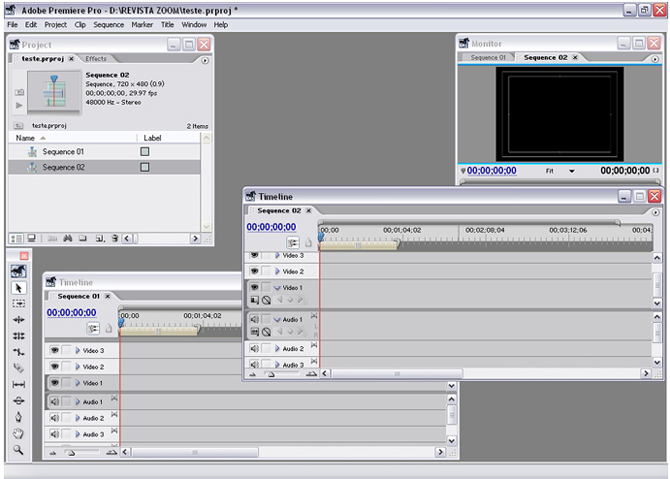Image resolution: width=670 pixels, height=479 pixels.
Task: Select the Selection arrow tool
Action: point(18,287)
